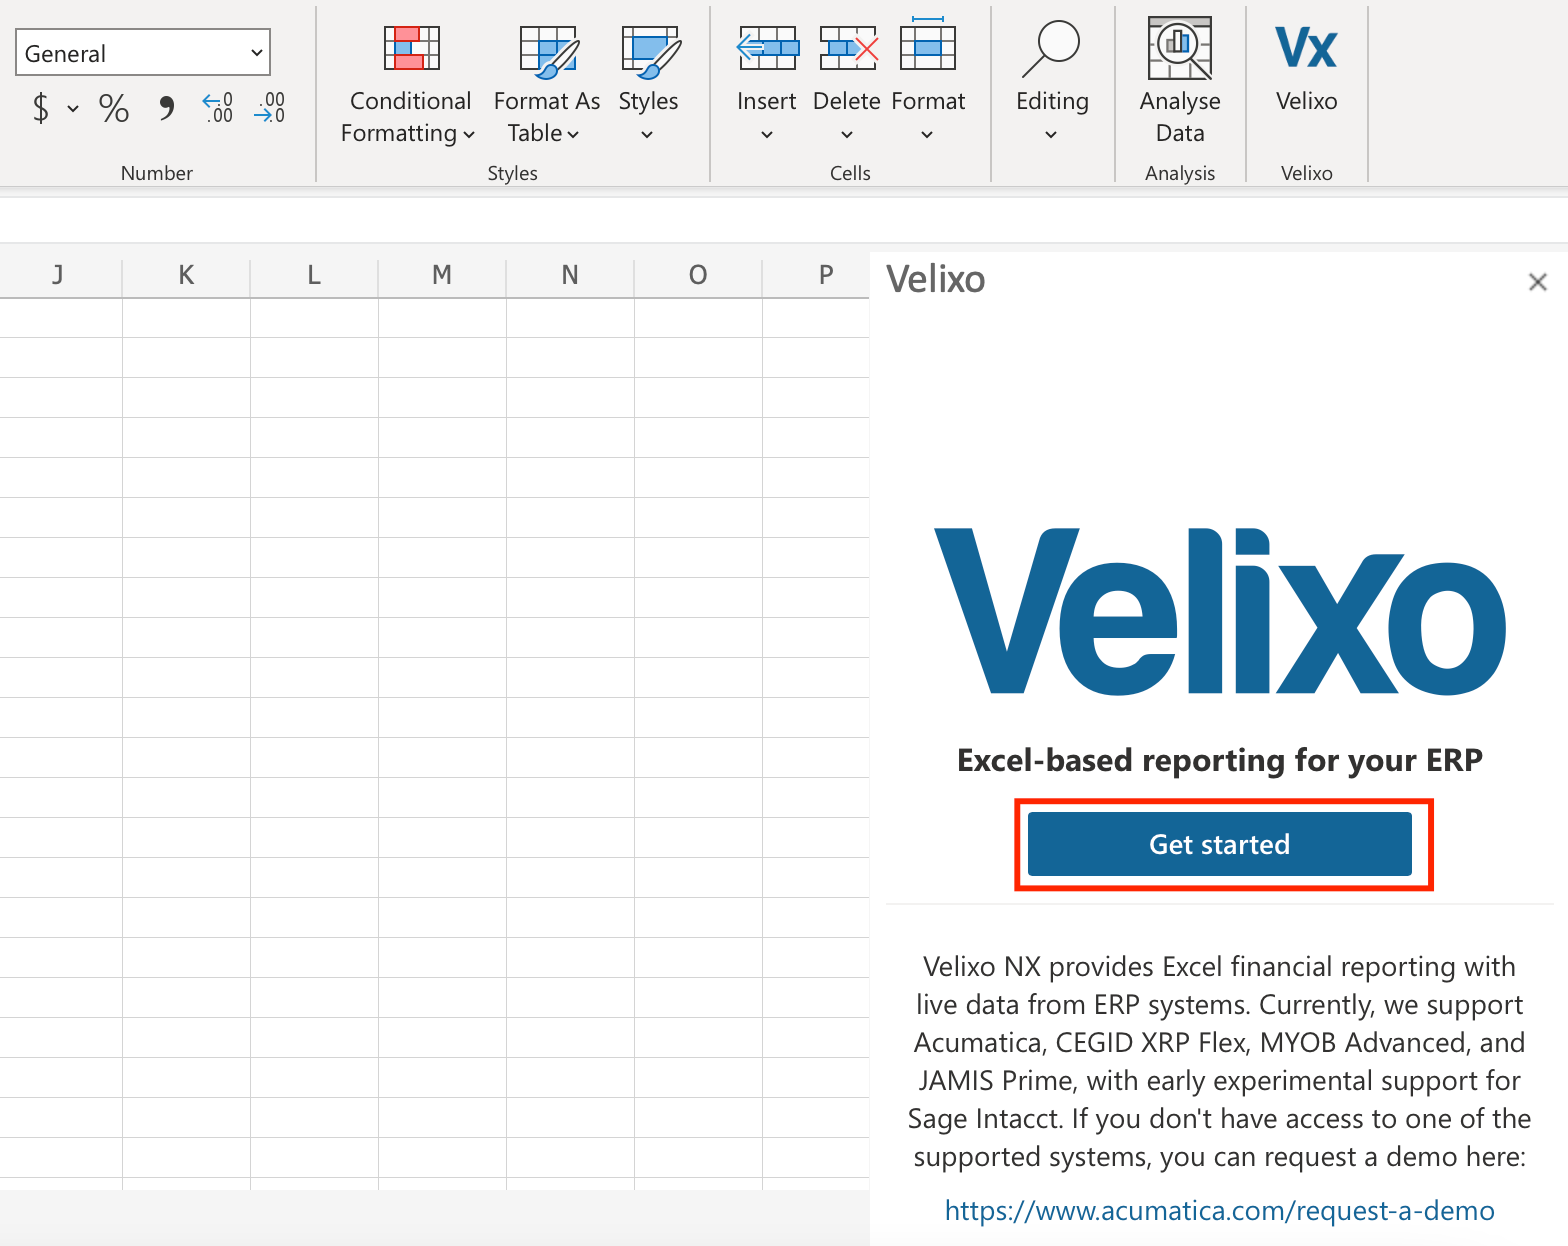Expand the Delete dropdown arrow

coord(847,135)
